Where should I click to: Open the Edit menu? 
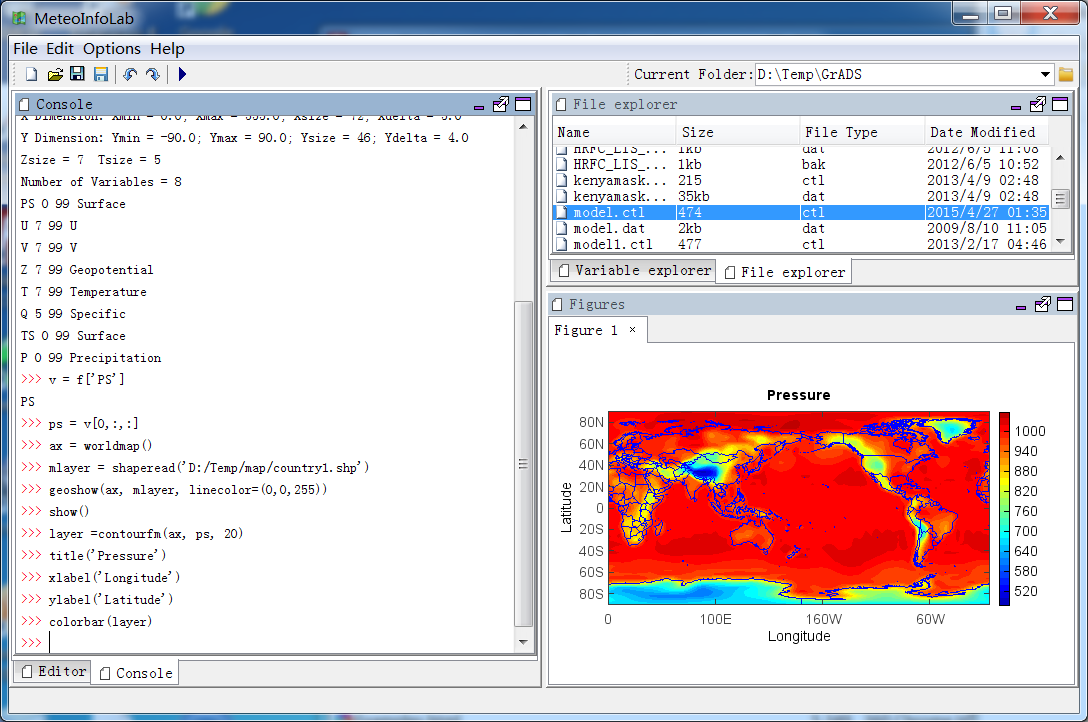(x=60, y=49)
